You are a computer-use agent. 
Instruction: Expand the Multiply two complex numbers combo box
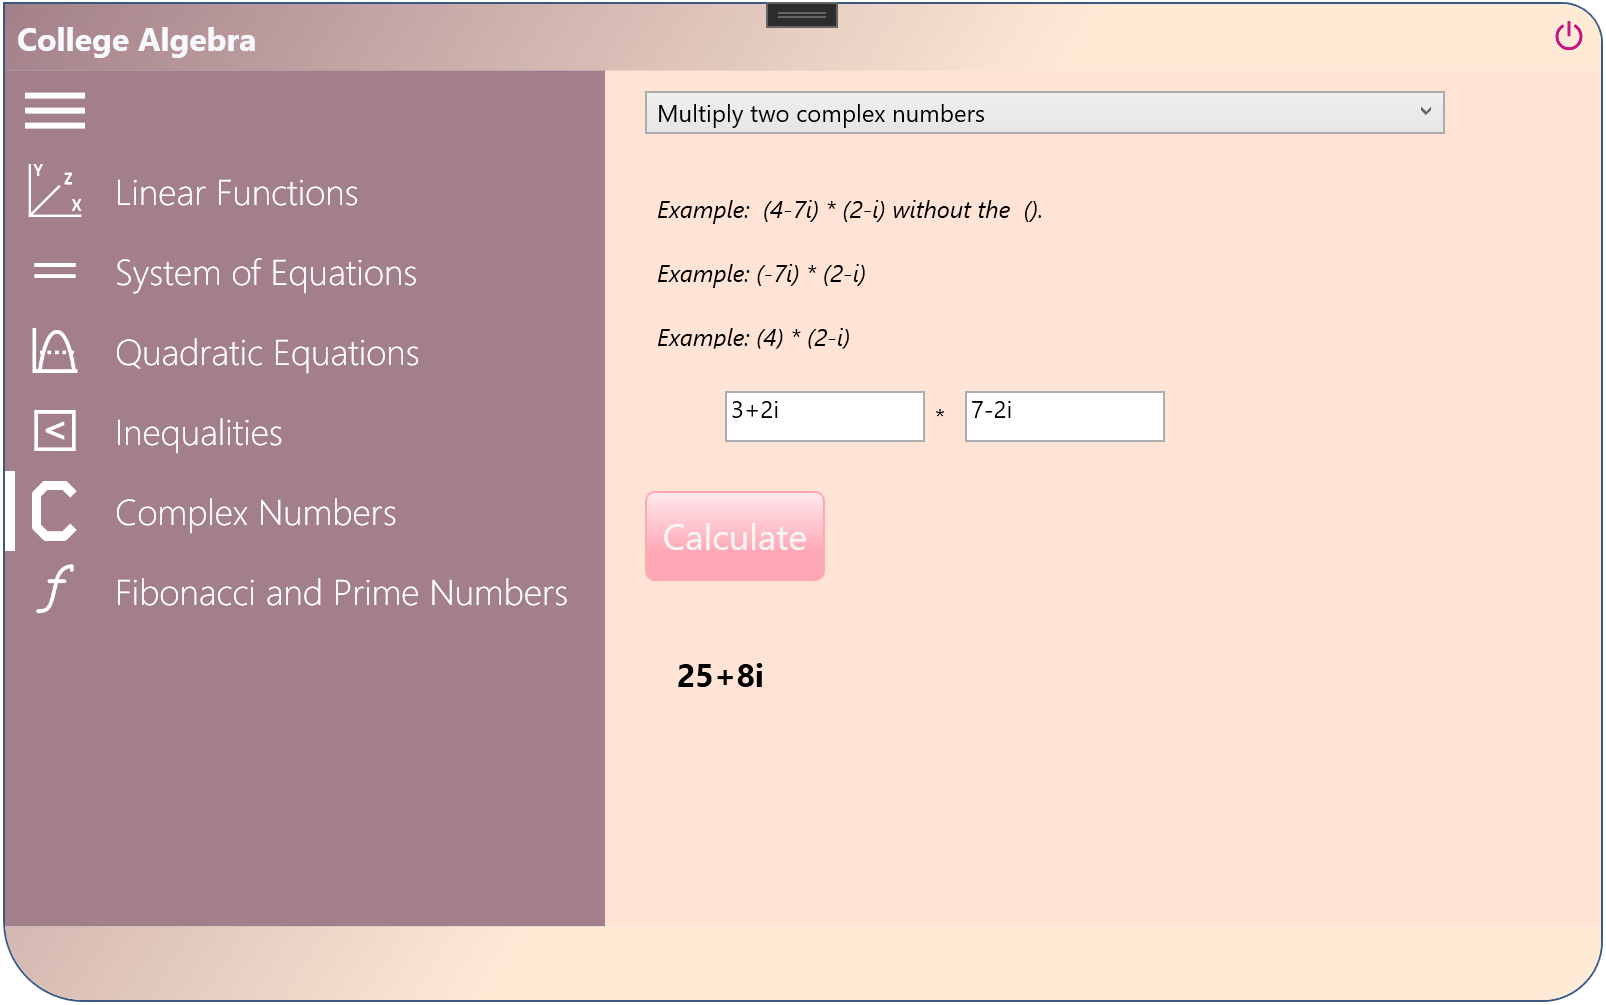(1044, 113)
